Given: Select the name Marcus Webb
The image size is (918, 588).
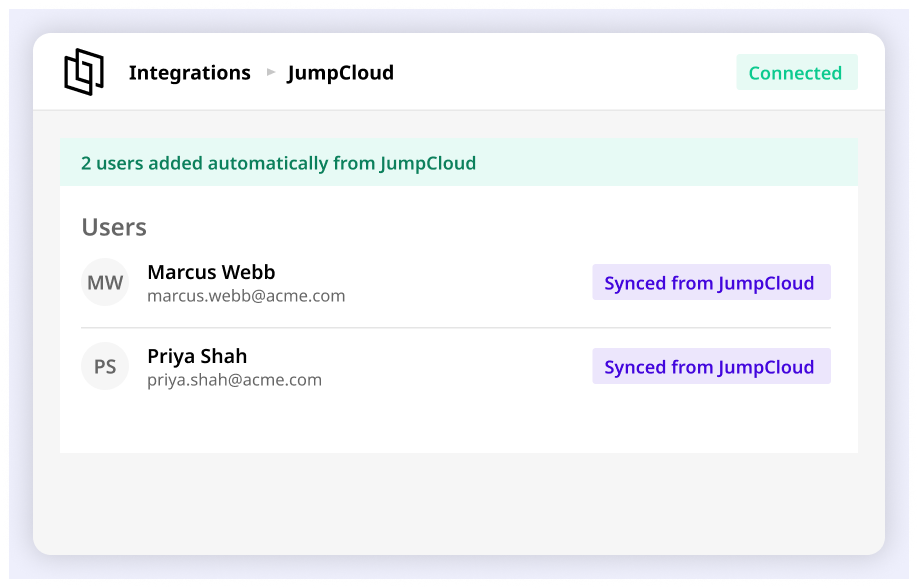Looking at the screenshot, I should [x=211, y=272].
